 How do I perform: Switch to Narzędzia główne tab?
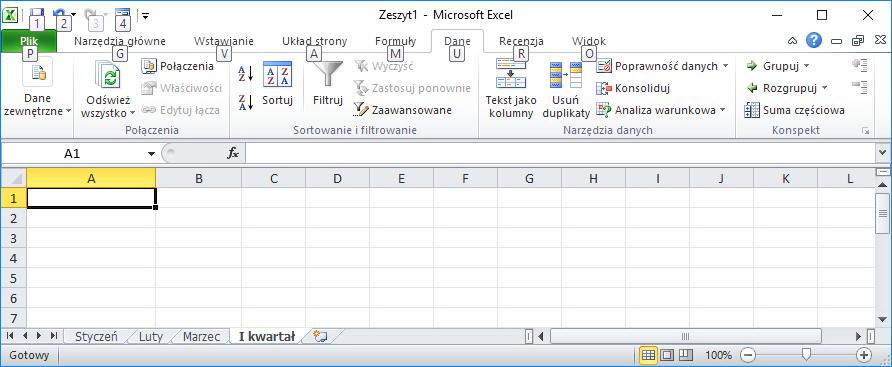[x=120, y=41]
